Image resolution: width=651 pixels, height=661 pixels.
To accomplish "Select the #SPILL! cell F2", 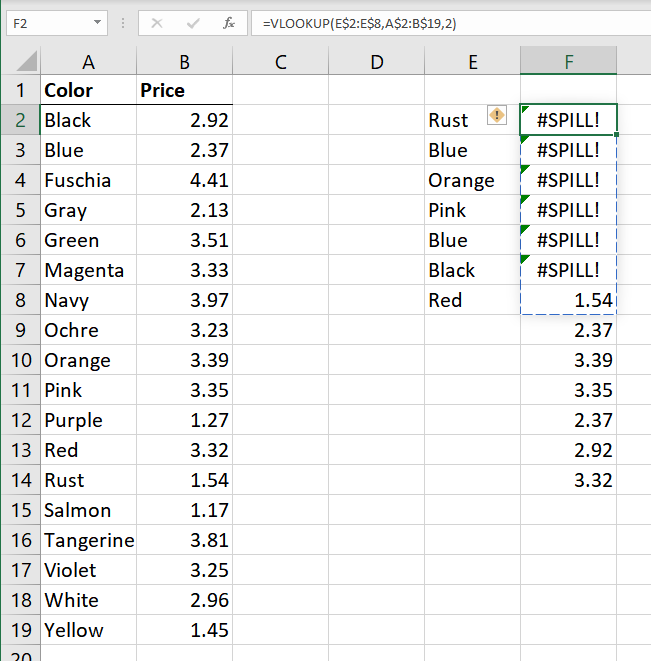I will [568, 120].
